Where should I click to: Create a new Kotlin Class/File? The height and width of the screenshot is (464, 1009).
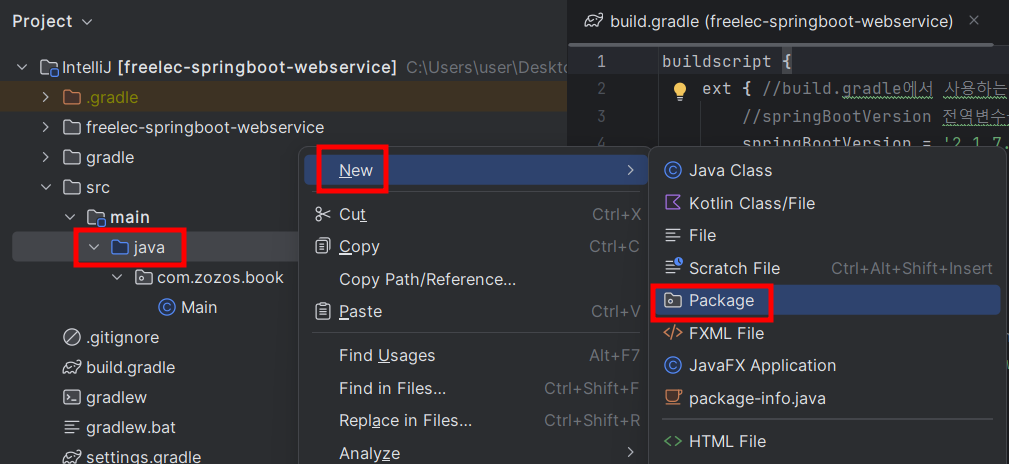(826, 203)
